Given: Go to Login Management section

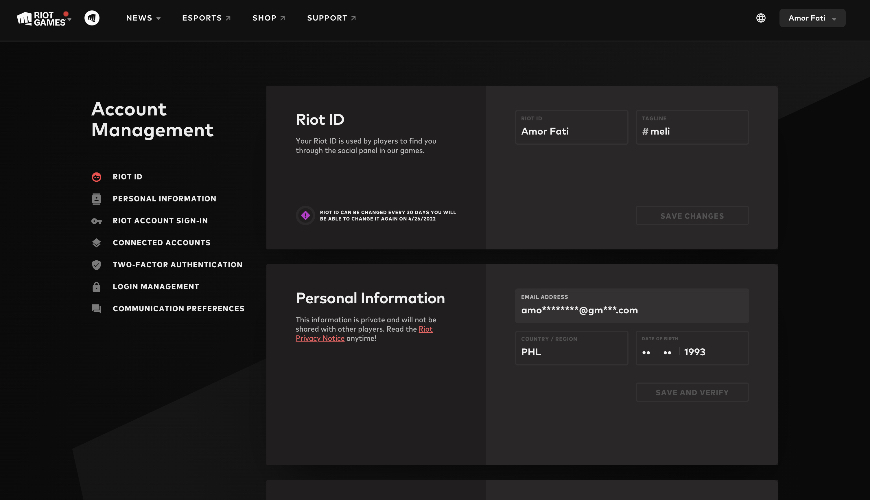Looking at the screenshot, I should click(156, 286).
